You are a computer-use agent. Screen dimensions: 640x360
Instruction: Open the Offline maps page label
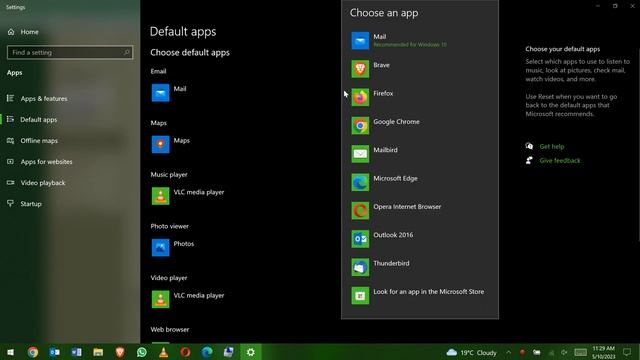click(39, 140)
